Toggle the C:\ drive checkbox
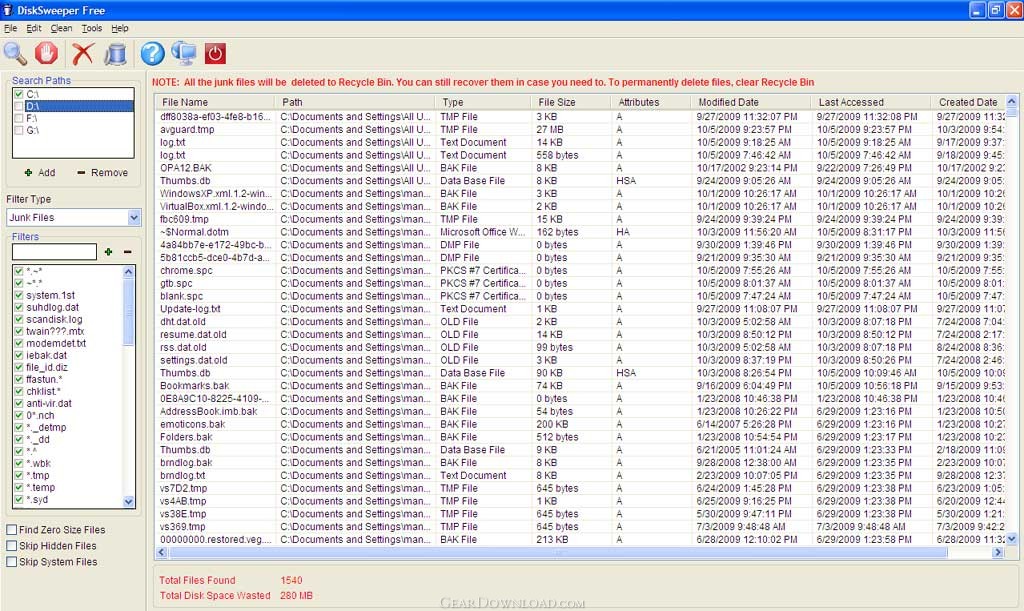Viewport: 1024px width, 611px height. pyautogui.click(x=18, y=94)
